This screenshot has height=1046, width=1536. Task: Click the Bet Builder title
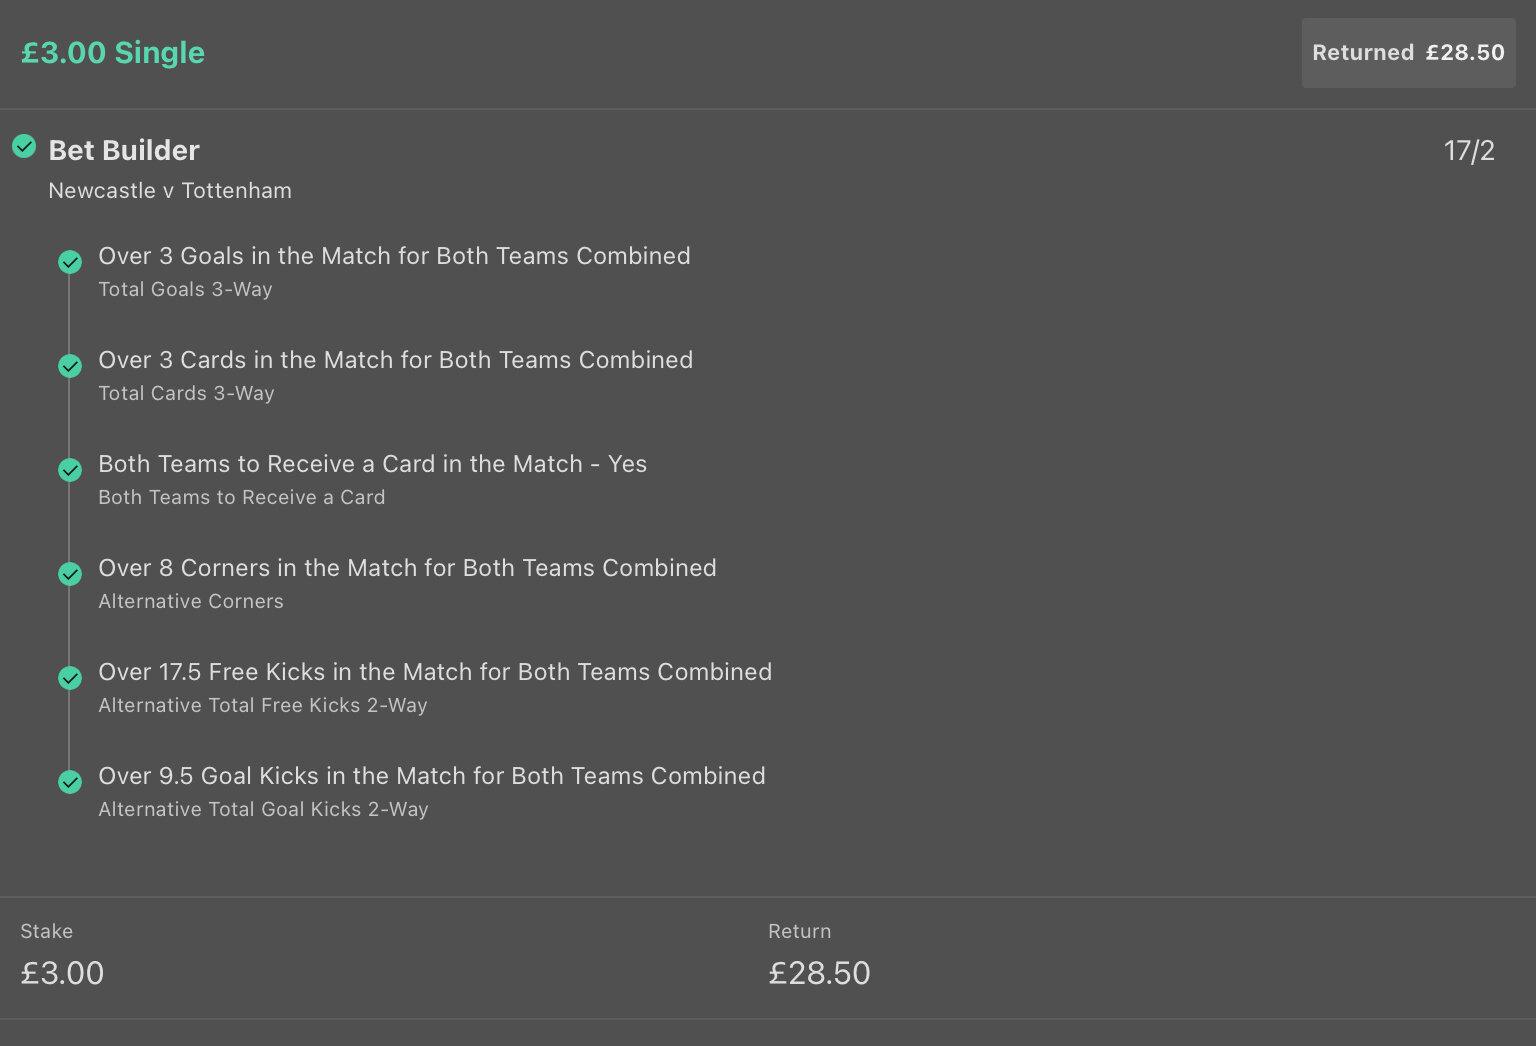point(124,150)
